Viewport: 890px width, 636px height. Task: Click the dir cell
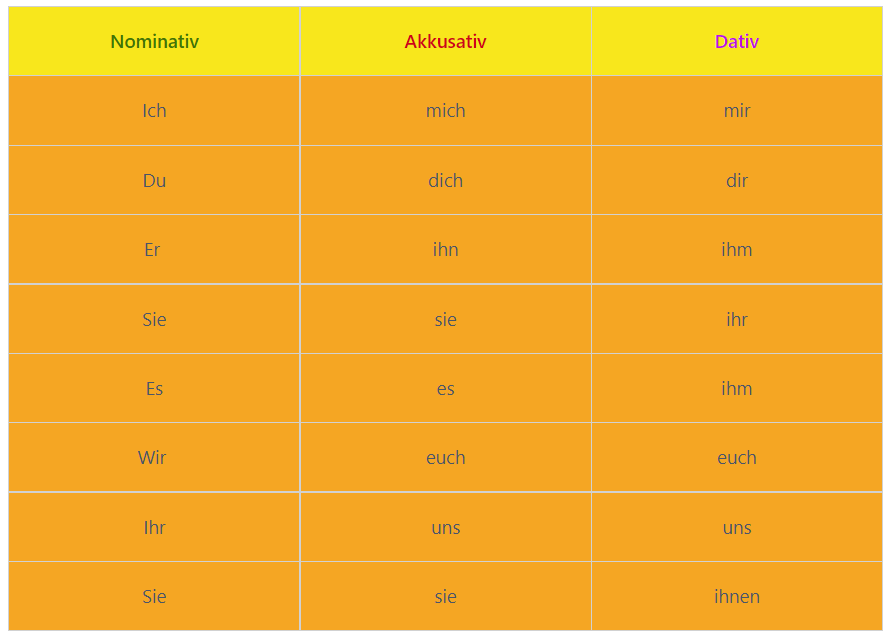[737, 180]
